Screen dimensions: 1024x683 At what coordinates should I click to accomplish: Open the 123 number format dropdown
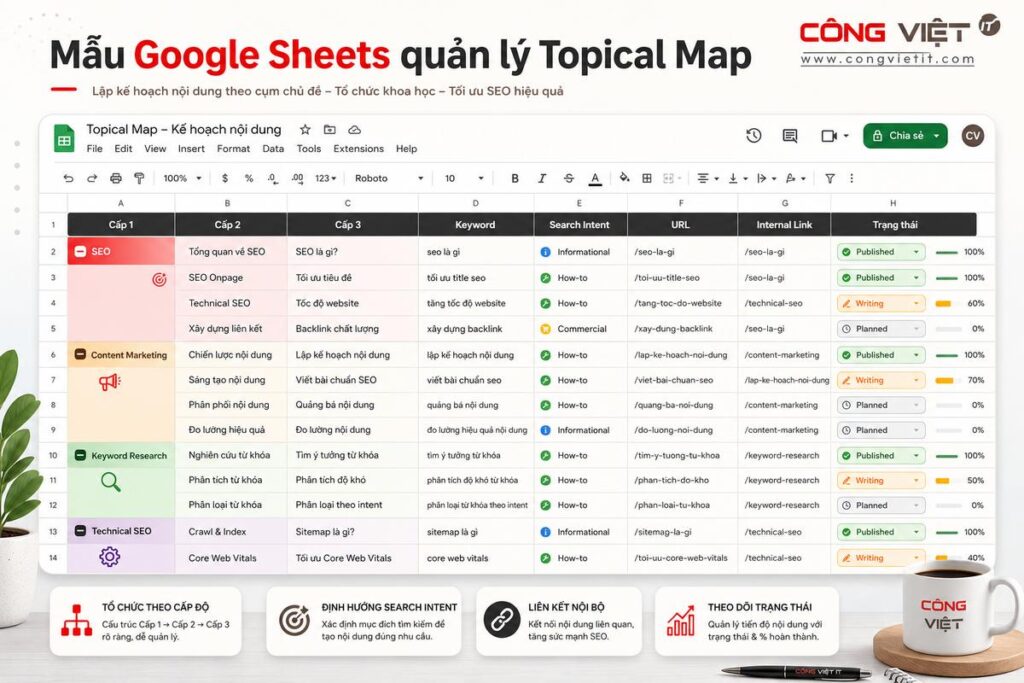pos(325,178)
